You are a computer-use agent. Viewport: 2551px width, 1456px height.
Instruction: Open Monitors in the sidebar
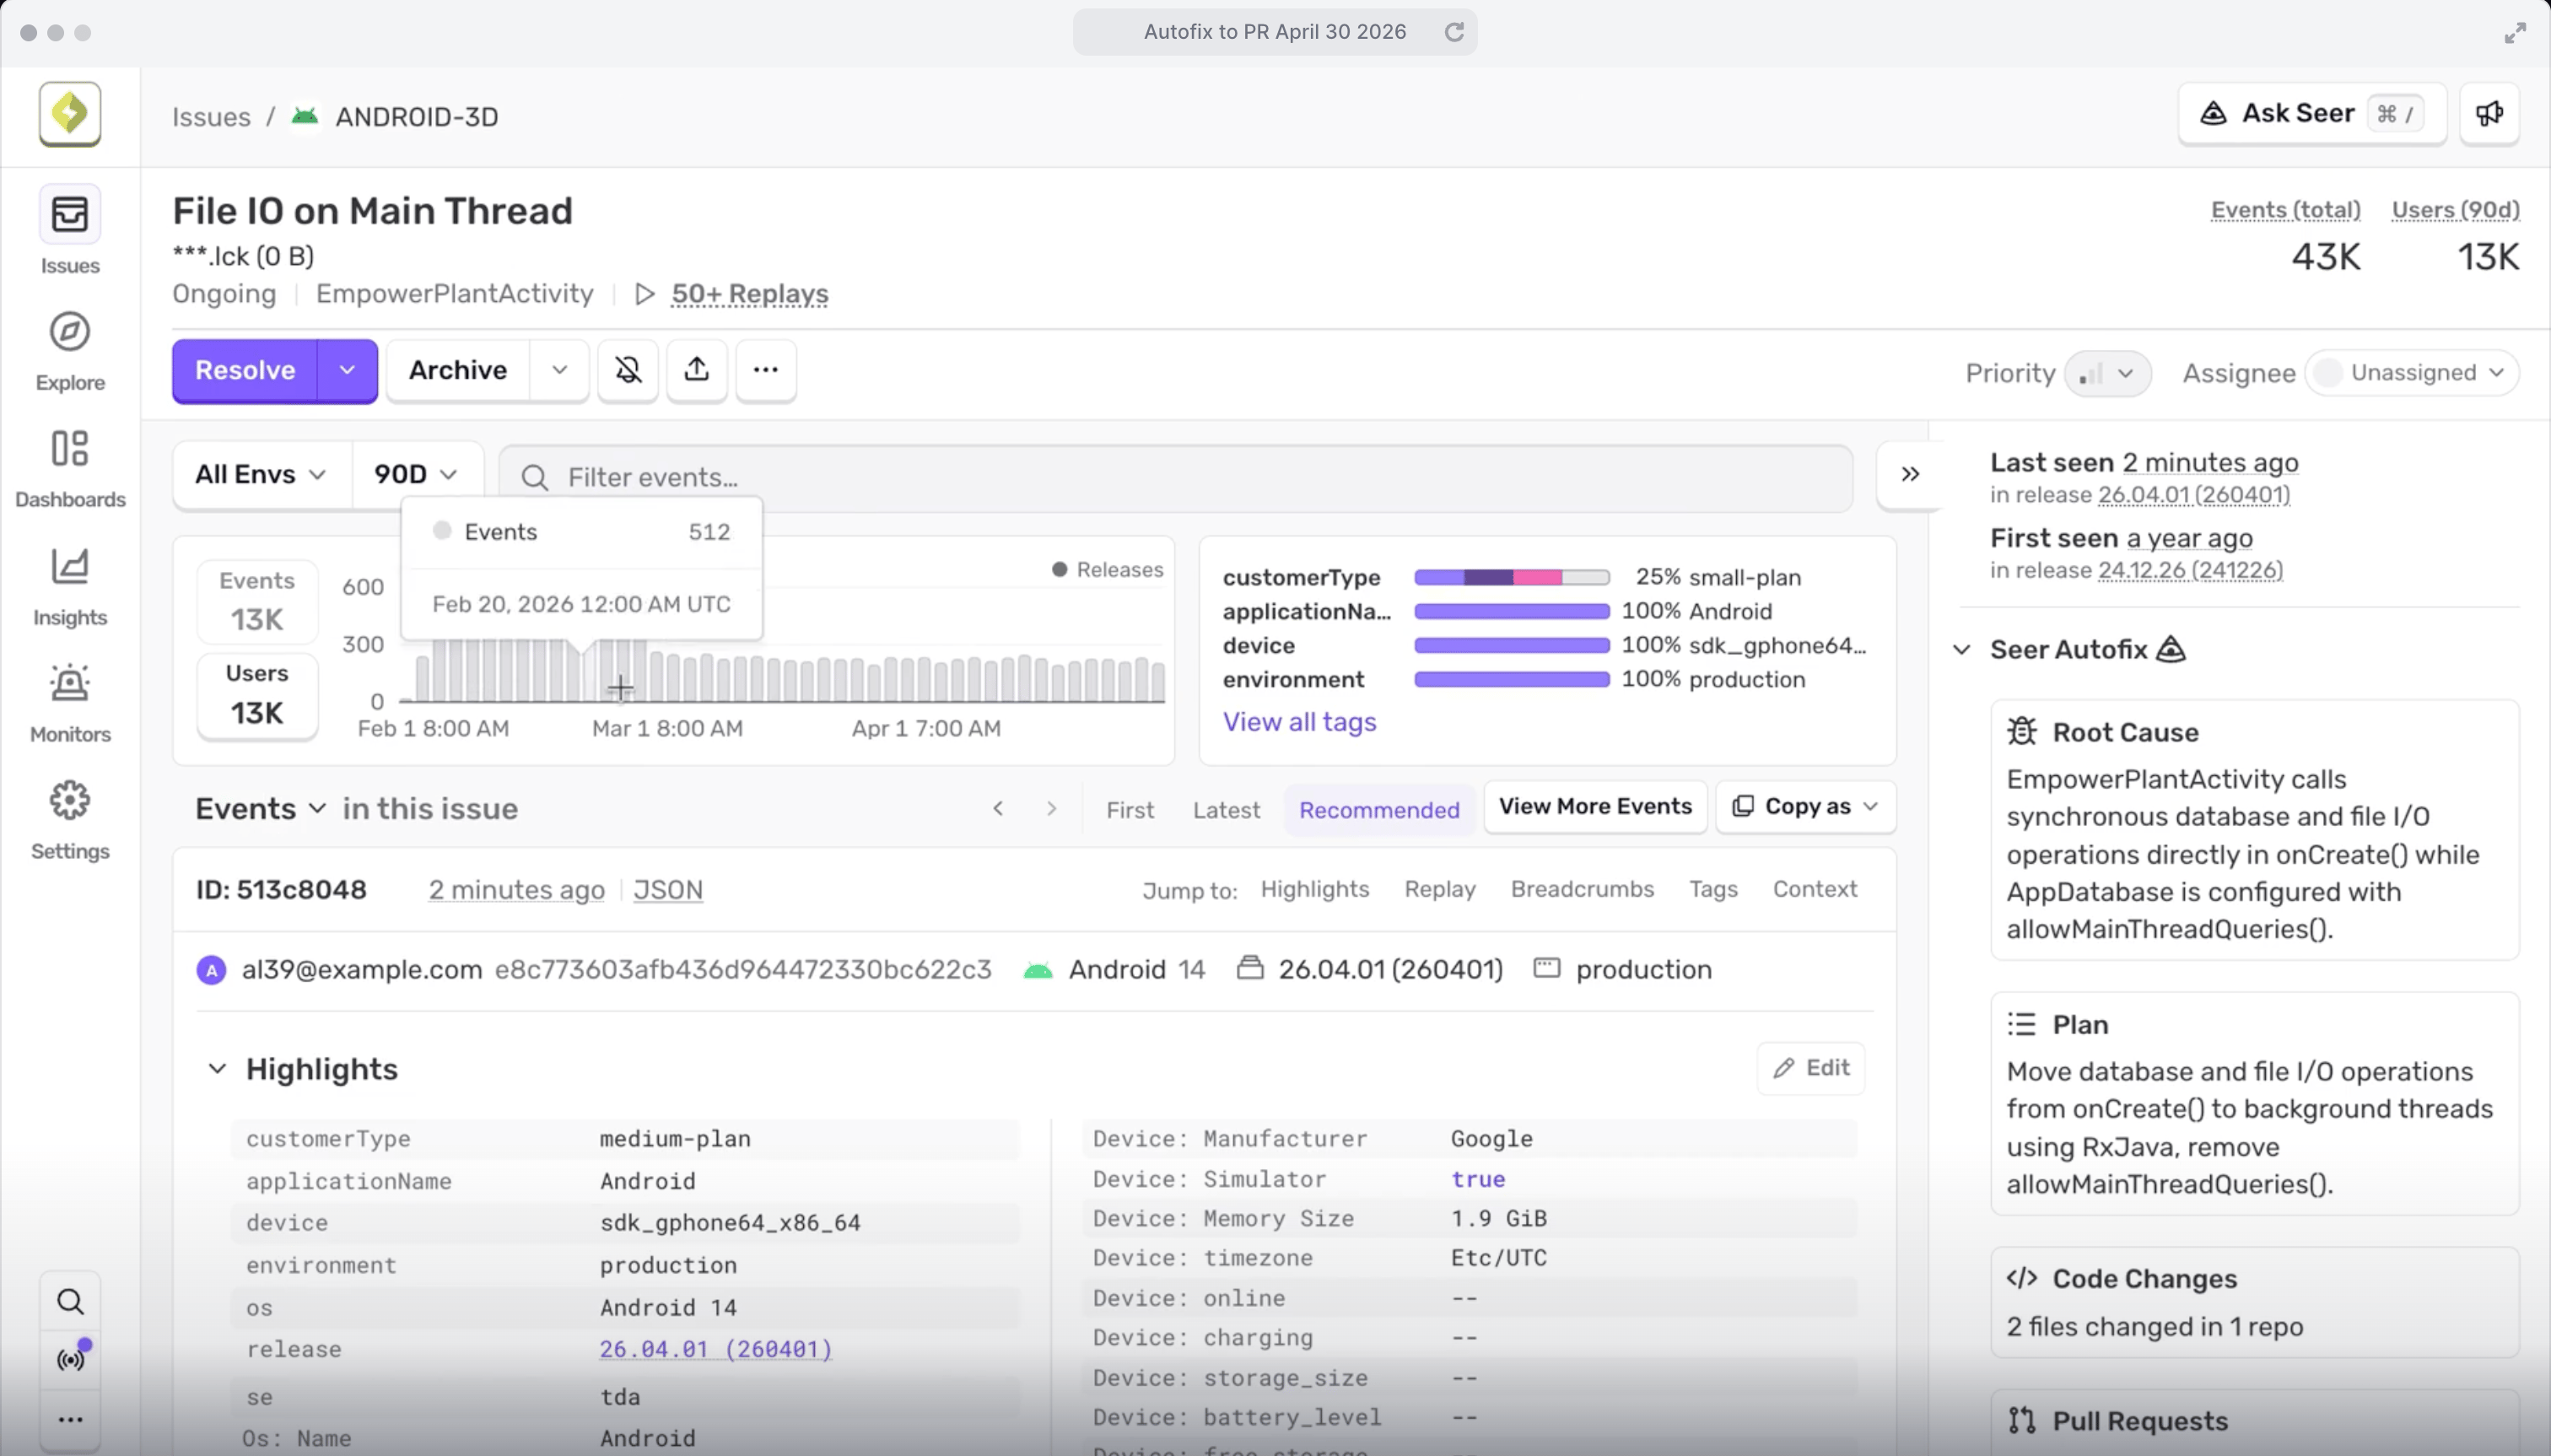(x=70, y=703)
